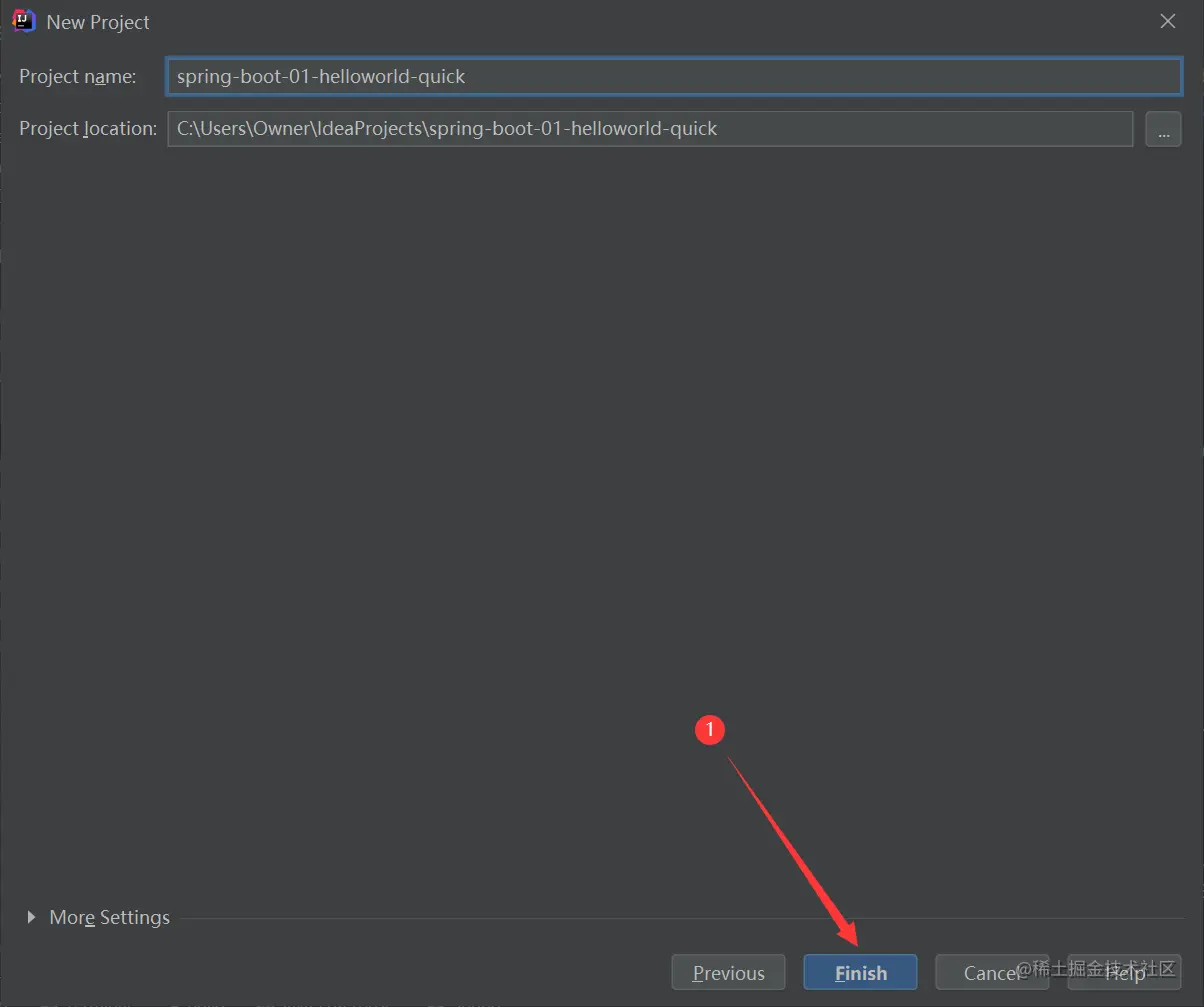Edit the Project name field
The image size is (1204, 1007).
point(675,76)
